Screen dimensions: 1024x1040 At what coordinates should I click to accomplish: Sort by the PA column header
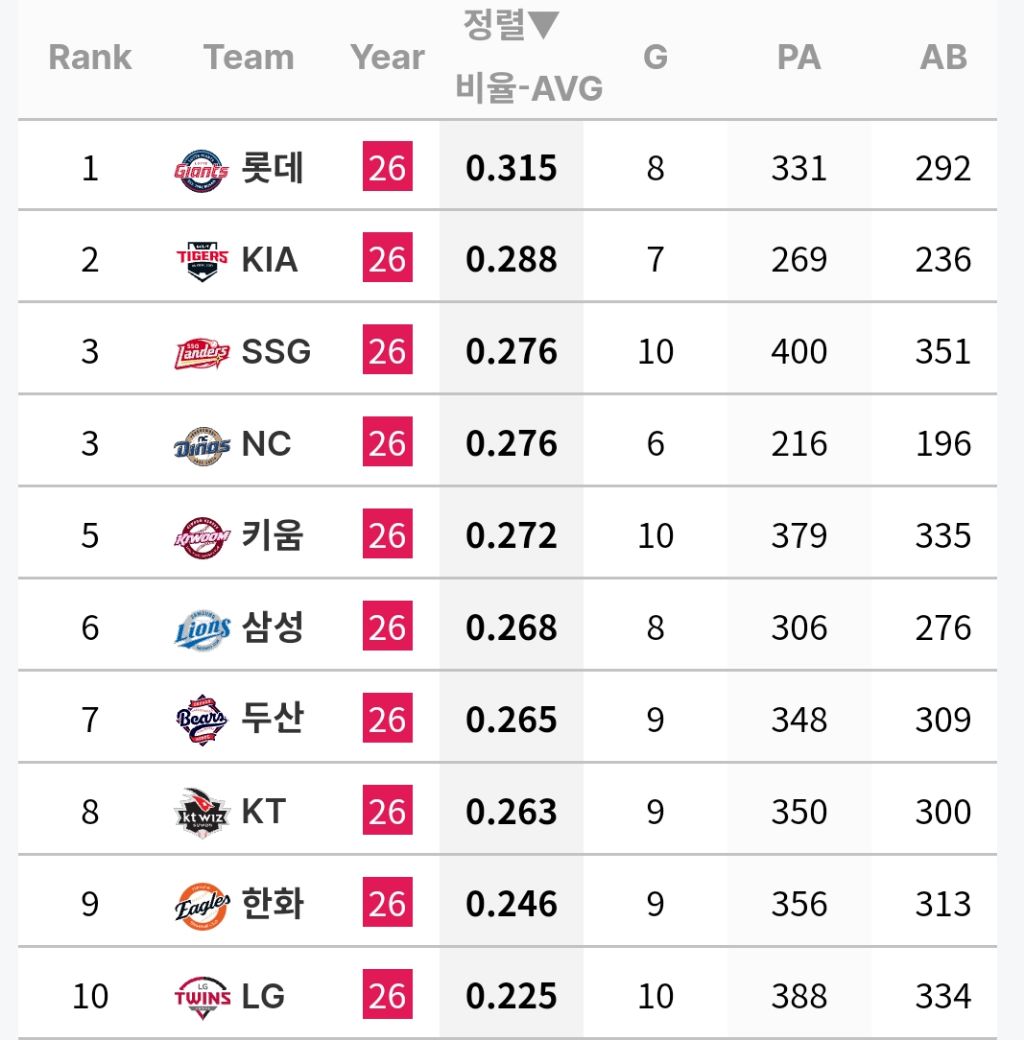pos(799,57)
